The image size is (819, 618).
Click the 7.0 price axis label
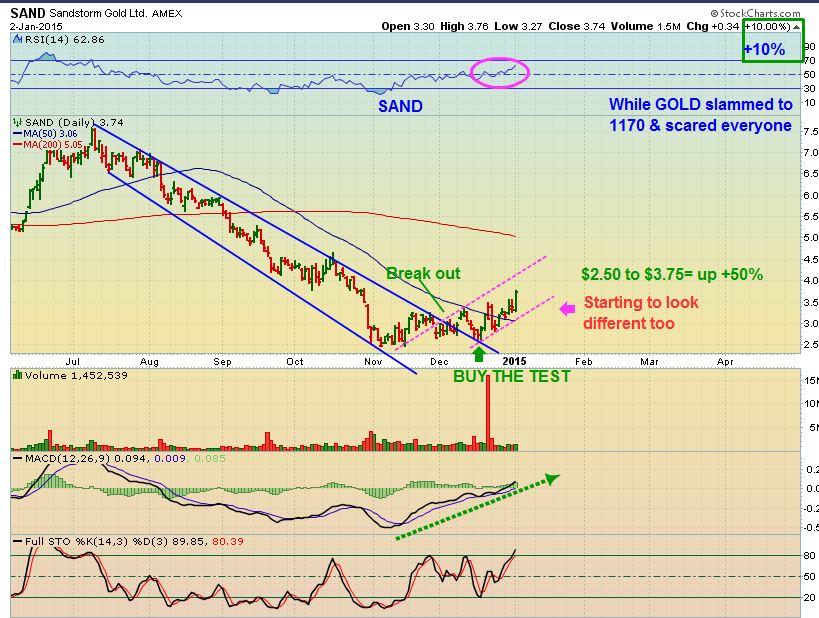click(x=810, y=153)
